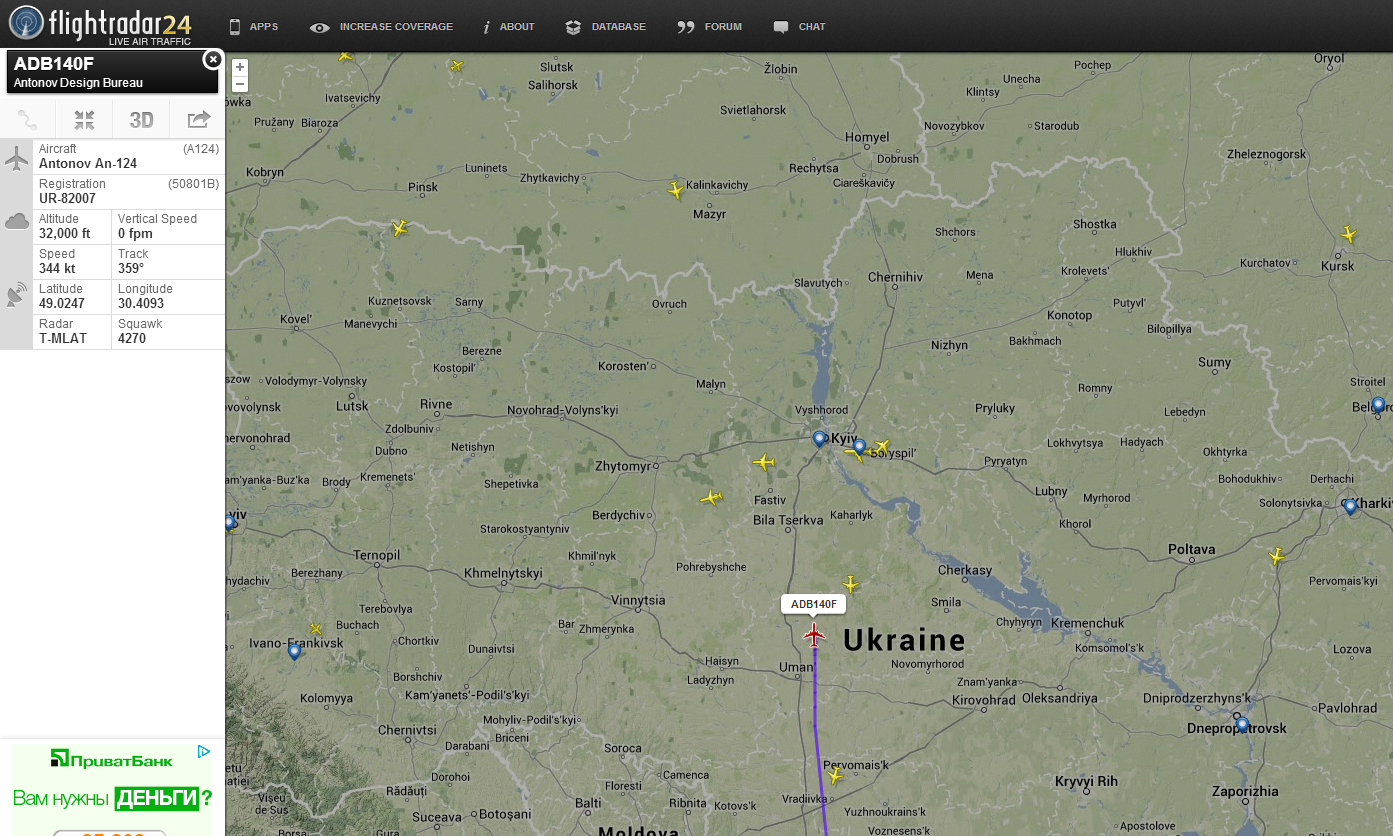Open the Apps menu
The image size is (1393, 836).
point(254,27)
